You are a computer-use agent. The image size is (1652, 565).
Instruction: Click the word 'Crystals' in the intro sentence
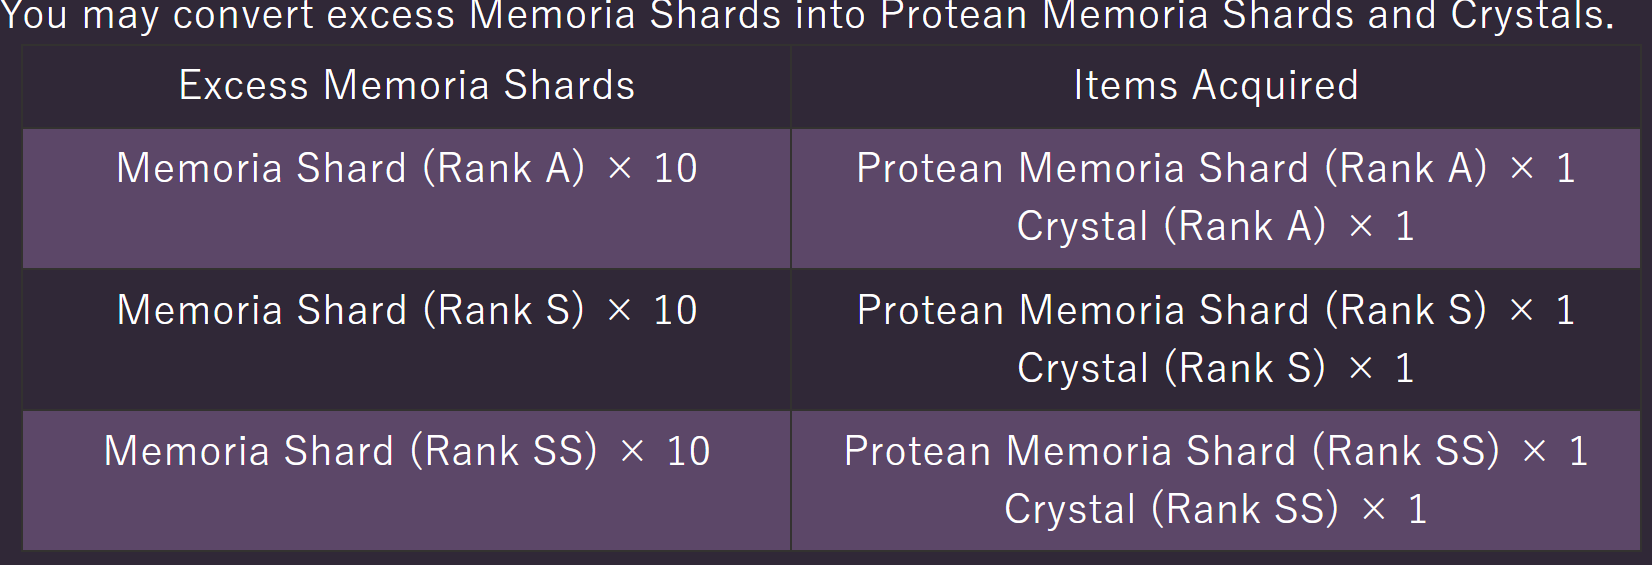(x=1530, y=16)
